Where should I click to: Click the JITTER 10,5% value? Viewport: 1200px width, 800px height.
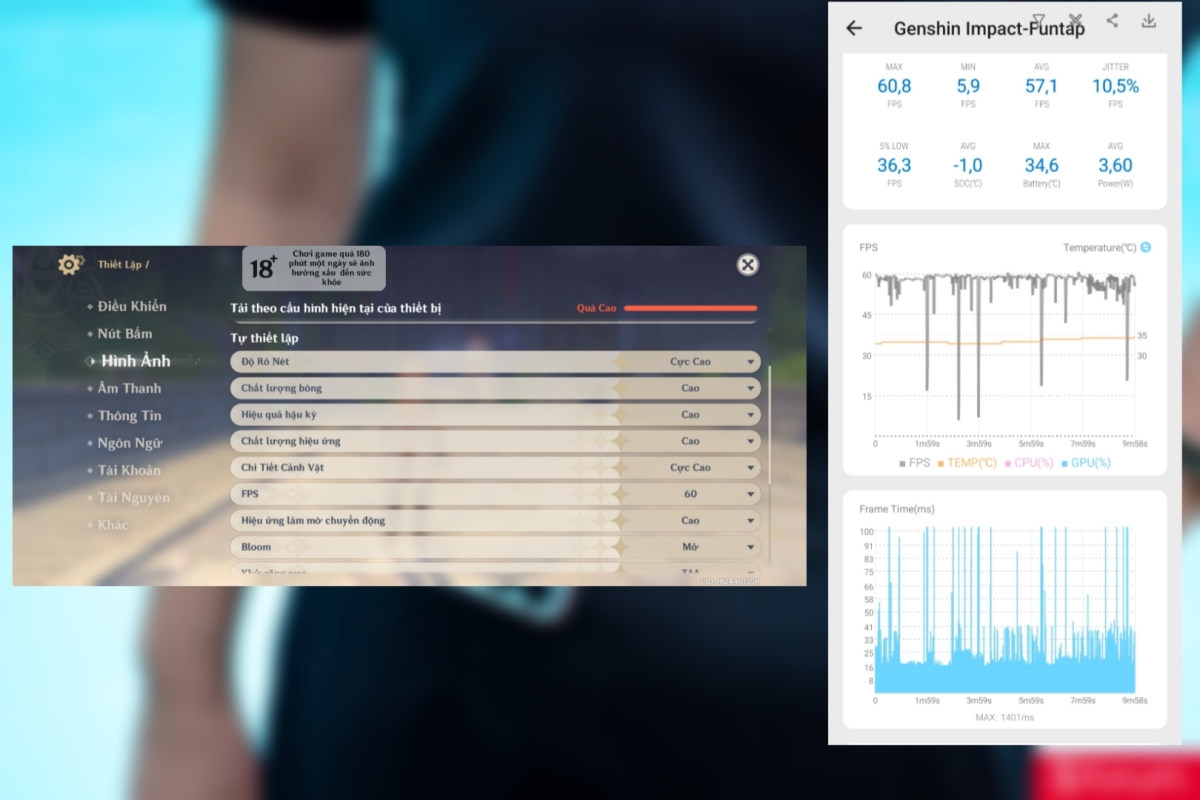(1115, 86)
